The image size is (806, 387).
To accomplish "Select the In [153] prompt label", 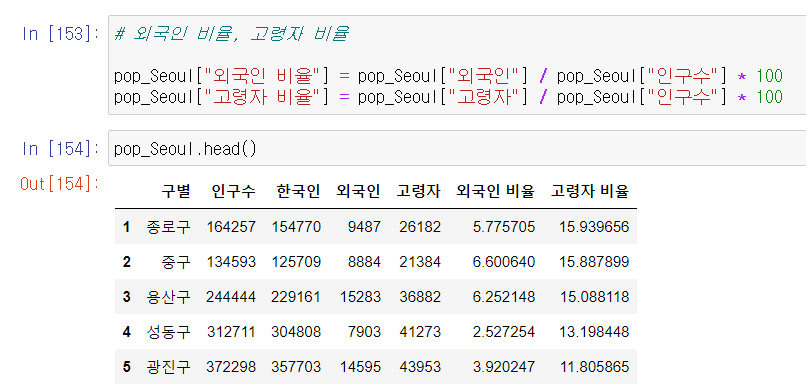I will pos(60,34).
